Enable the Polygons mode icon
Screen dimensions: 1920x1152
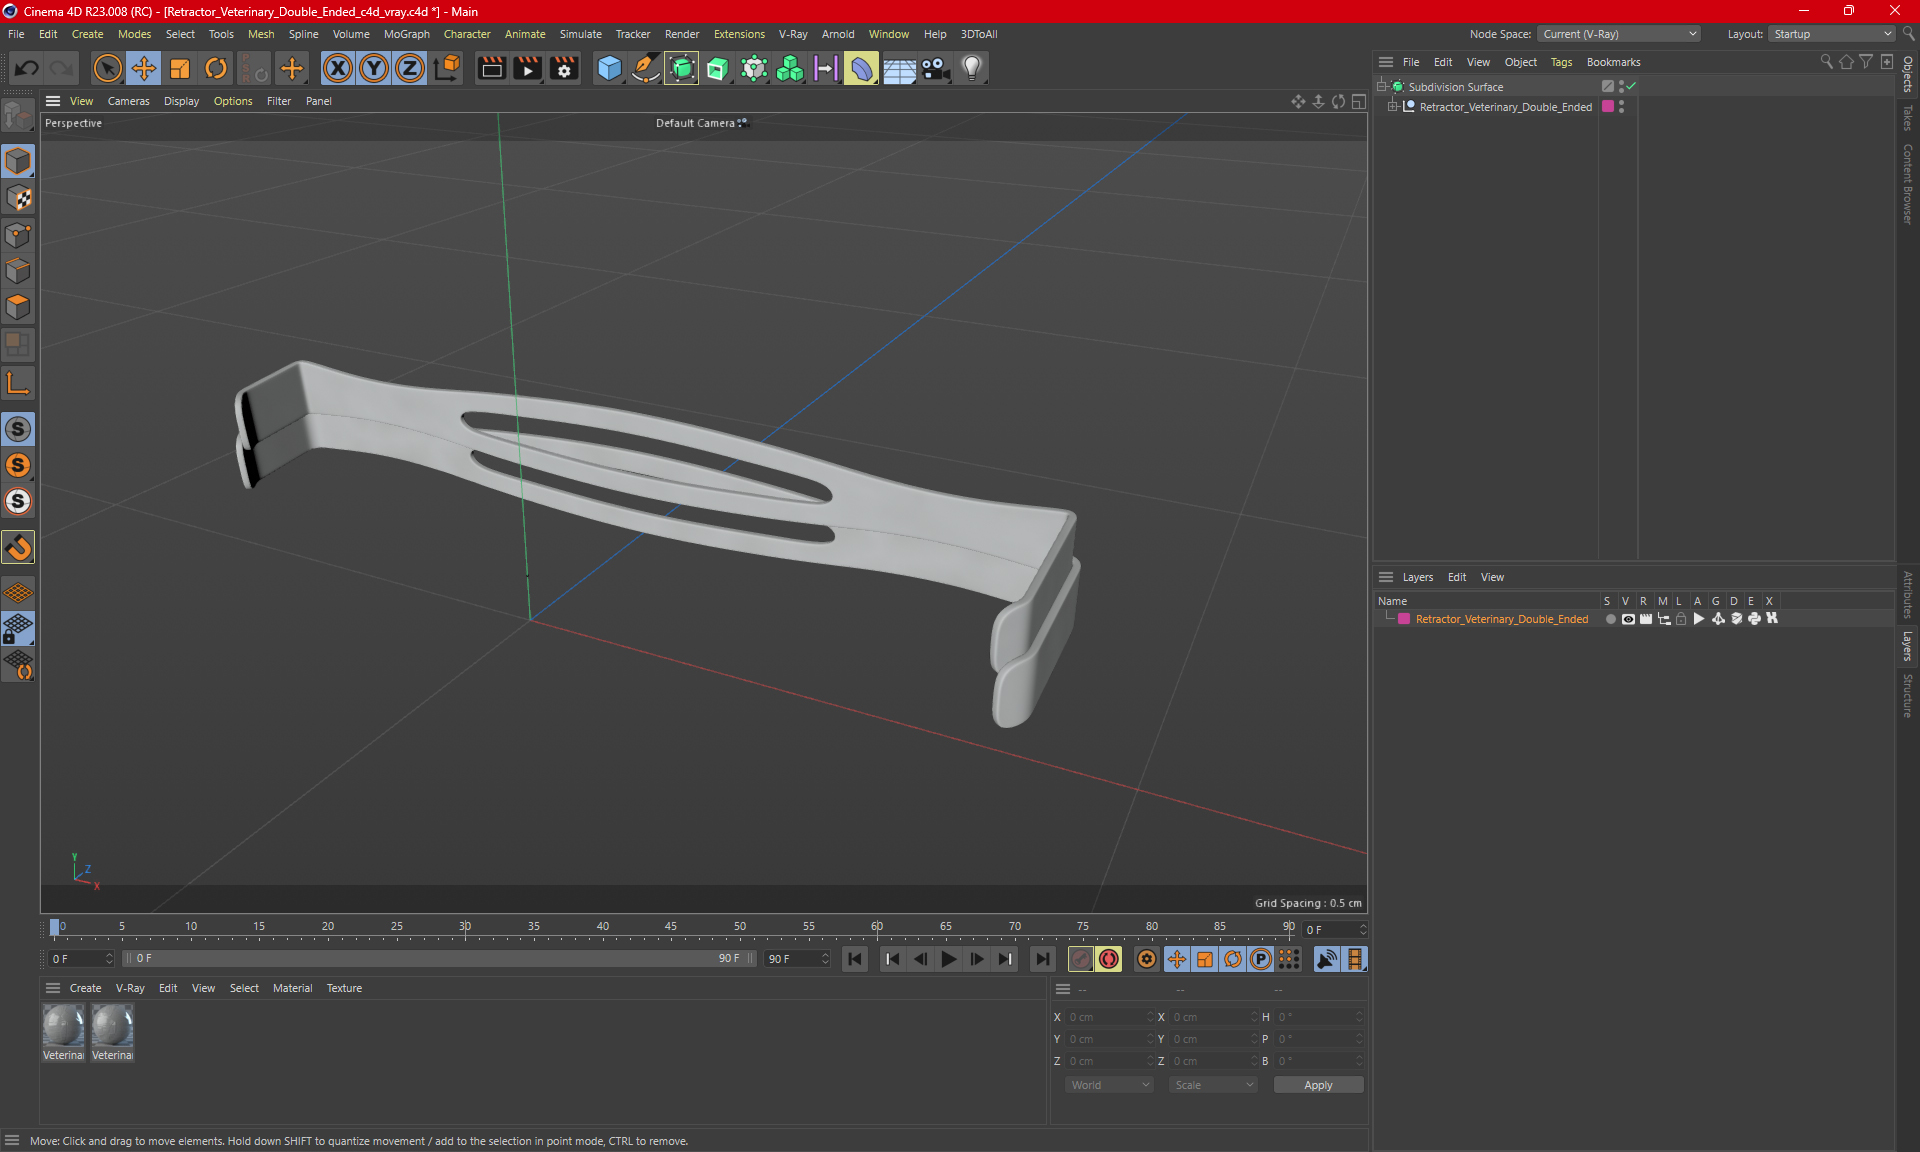tap(18, 307)
